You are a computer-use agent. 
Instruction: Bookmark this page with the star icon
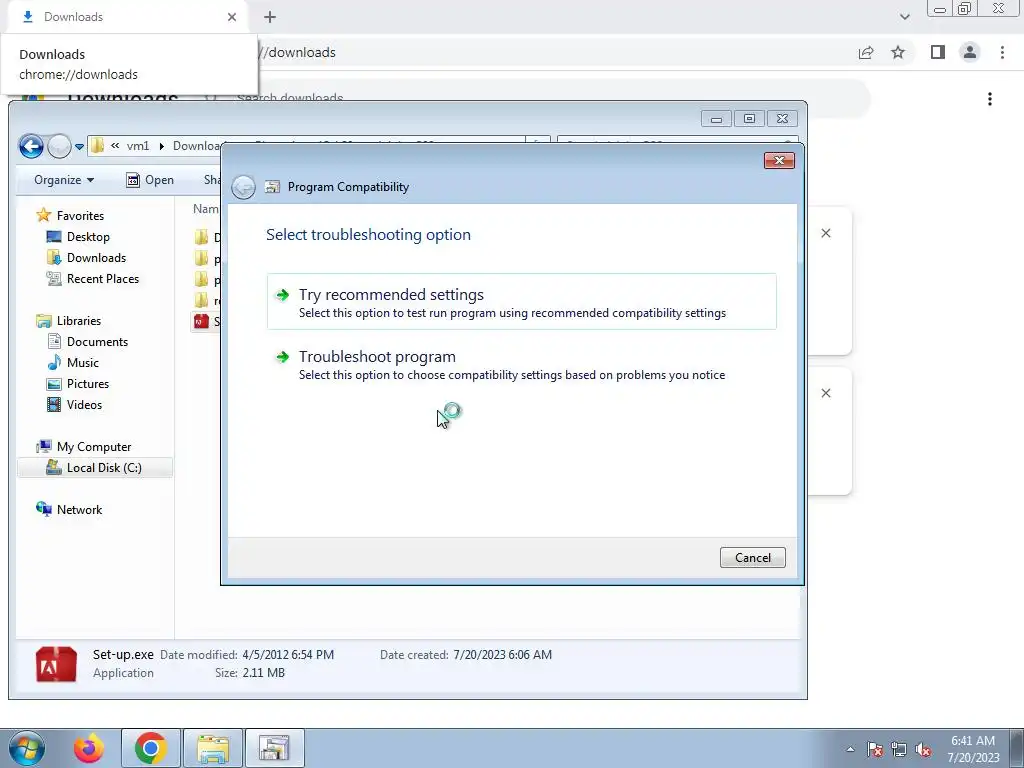point(898,52)
